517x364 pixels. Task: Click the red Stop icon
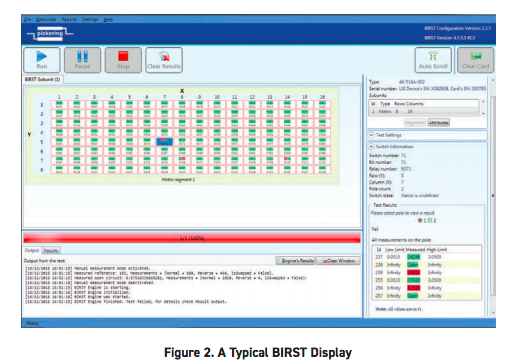click(123, 56)
